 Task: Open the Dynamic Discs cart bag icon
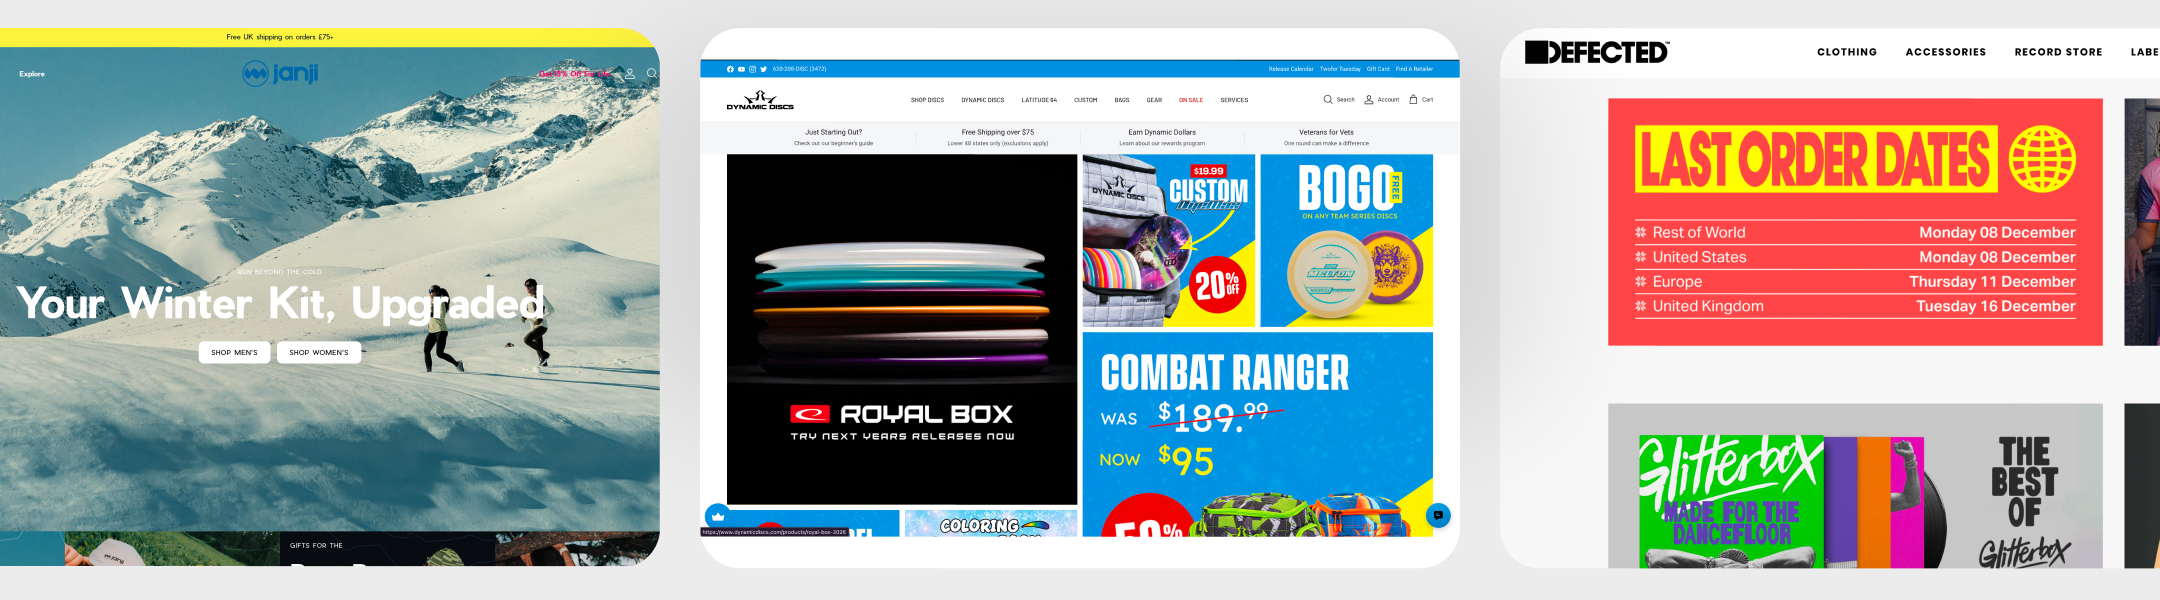[1413, 99]
